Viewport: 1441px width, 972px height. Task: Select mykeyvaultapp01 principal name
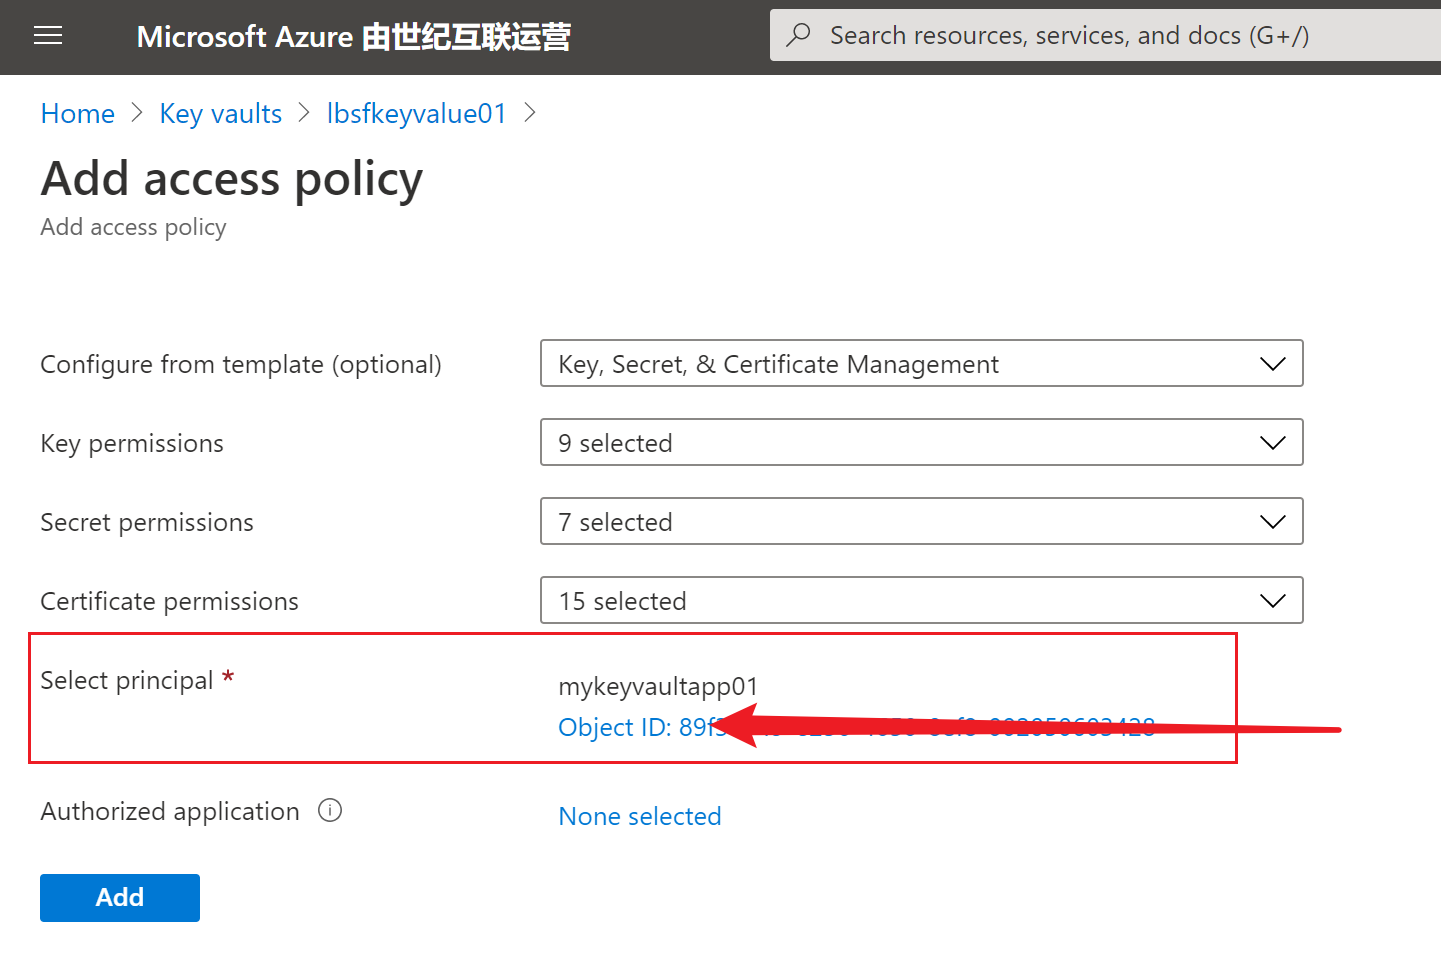coord(658,686)
